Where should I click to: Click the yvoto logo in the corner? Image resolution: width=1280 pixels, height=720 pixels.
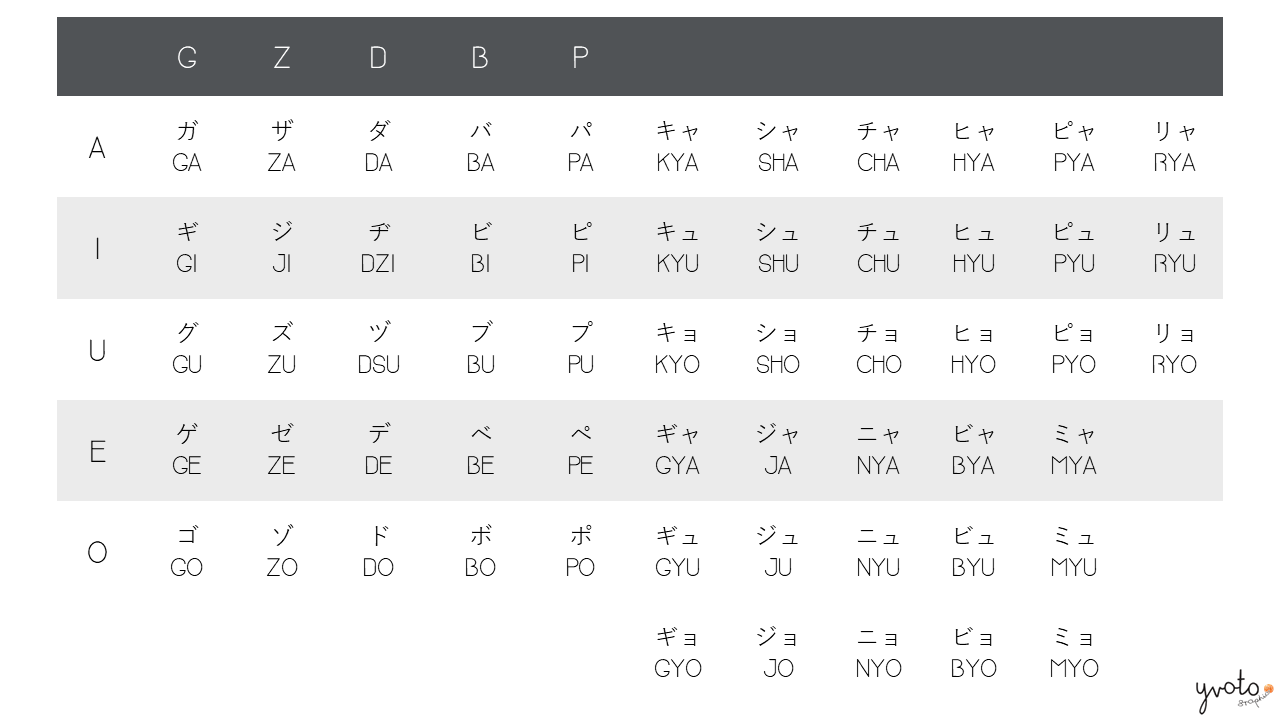click(x=1234, y=693)
